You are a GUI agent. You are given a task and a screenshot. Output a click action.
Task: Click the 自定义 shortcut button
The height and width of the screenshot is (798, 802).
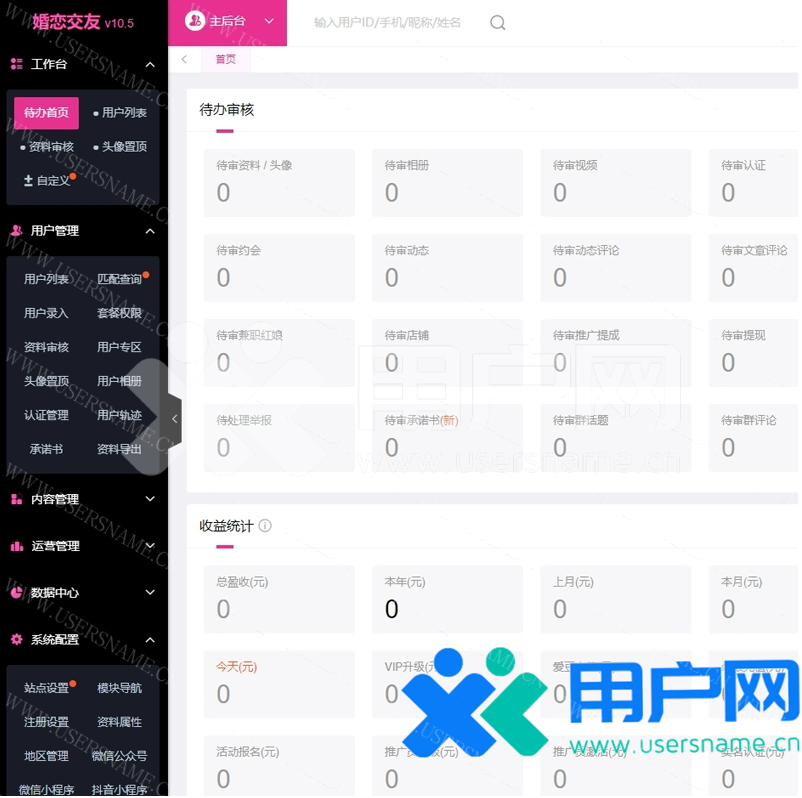point(47,181)
